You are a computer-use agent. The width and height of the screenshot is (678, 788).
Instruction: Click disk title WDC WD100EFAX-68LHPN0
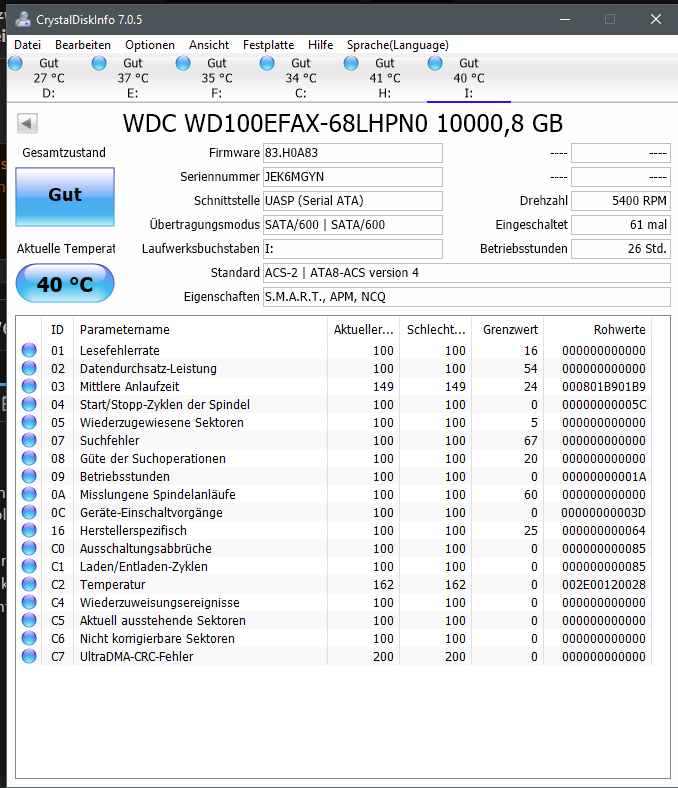click(275, 124)
